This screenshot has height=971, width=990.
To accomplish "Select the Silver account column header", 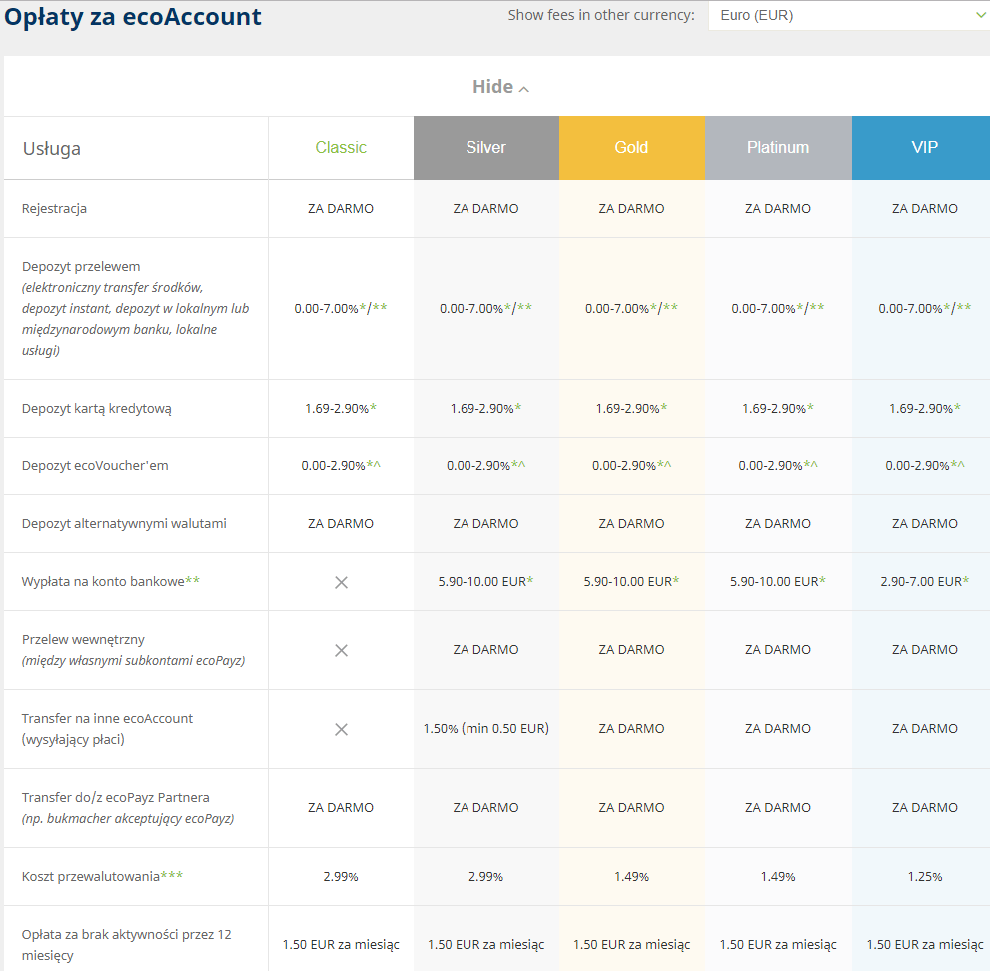I will pyautogui.click(x=486, y=148).
